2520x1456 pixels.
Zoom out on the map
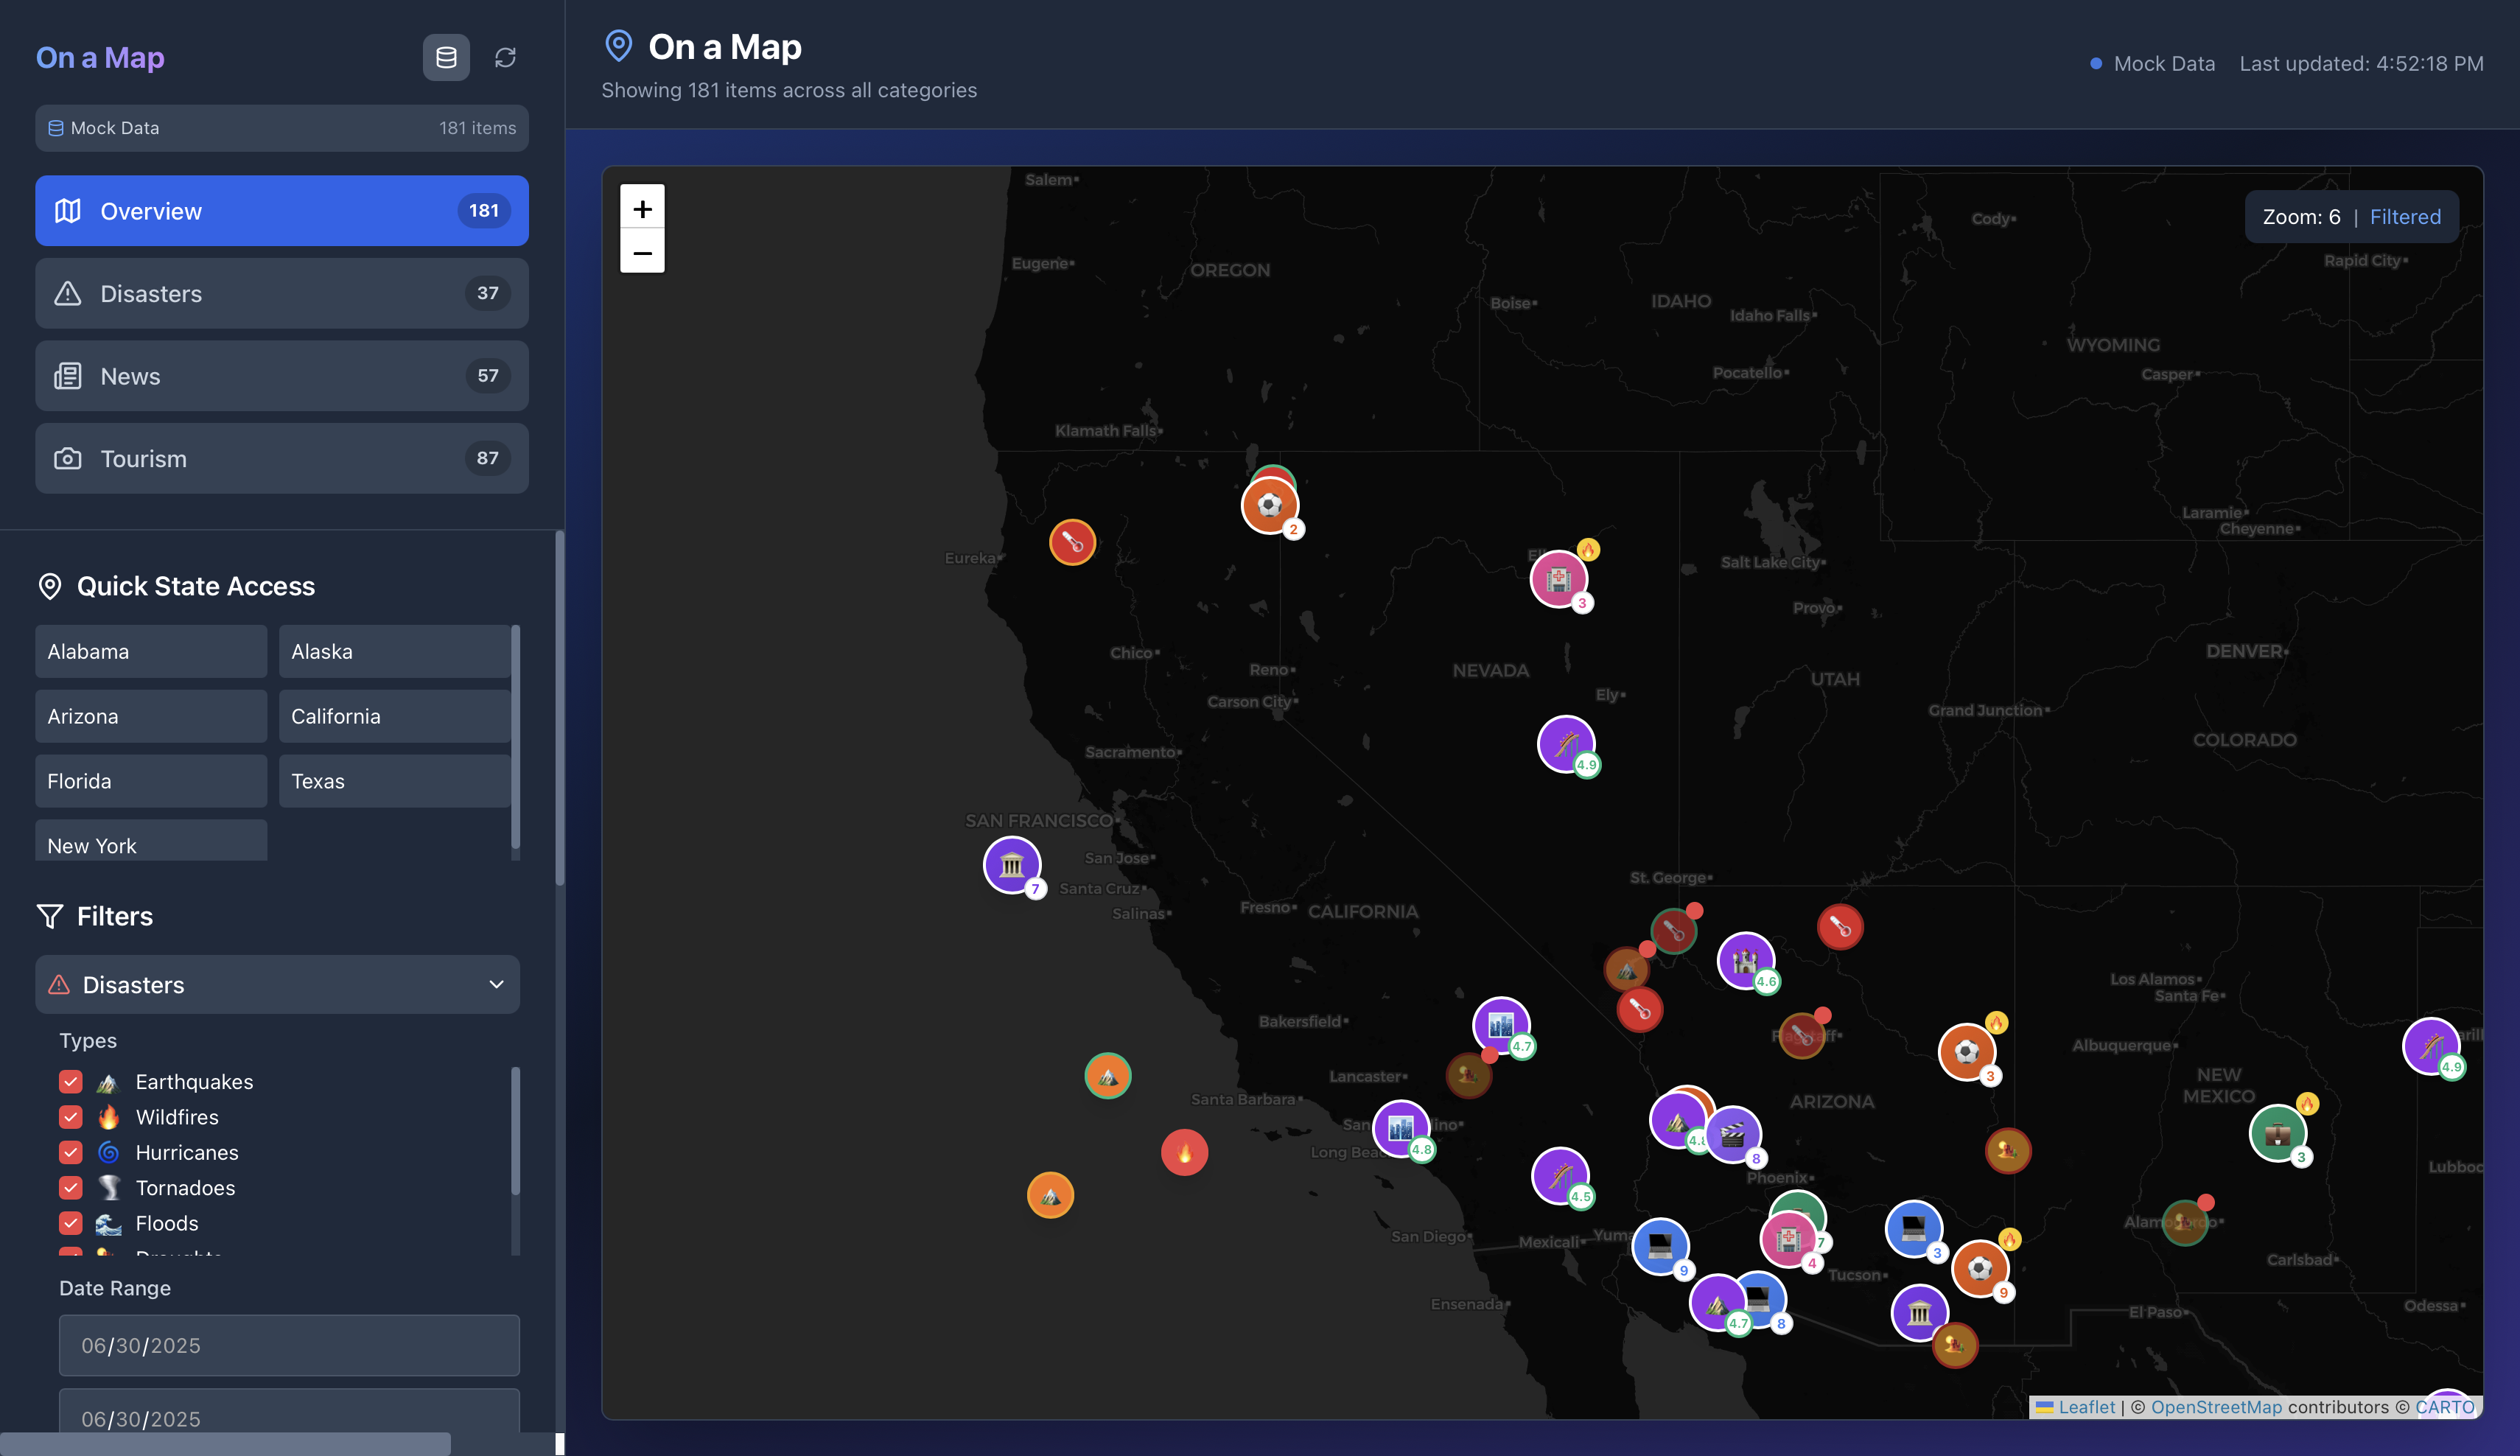642,252
